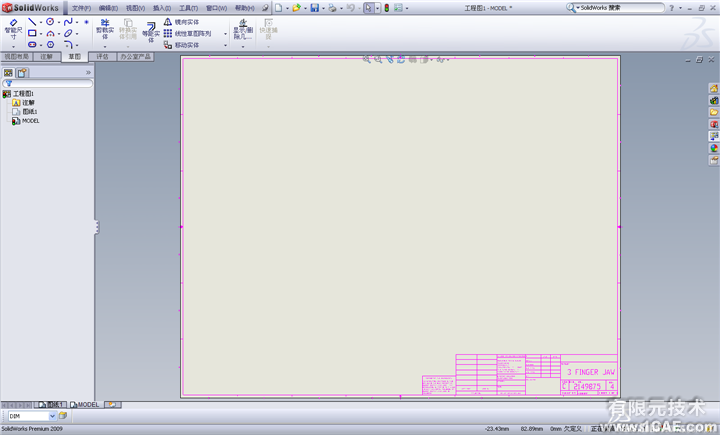Switch to the 视图布局 View Layout tab

[17, 56]
